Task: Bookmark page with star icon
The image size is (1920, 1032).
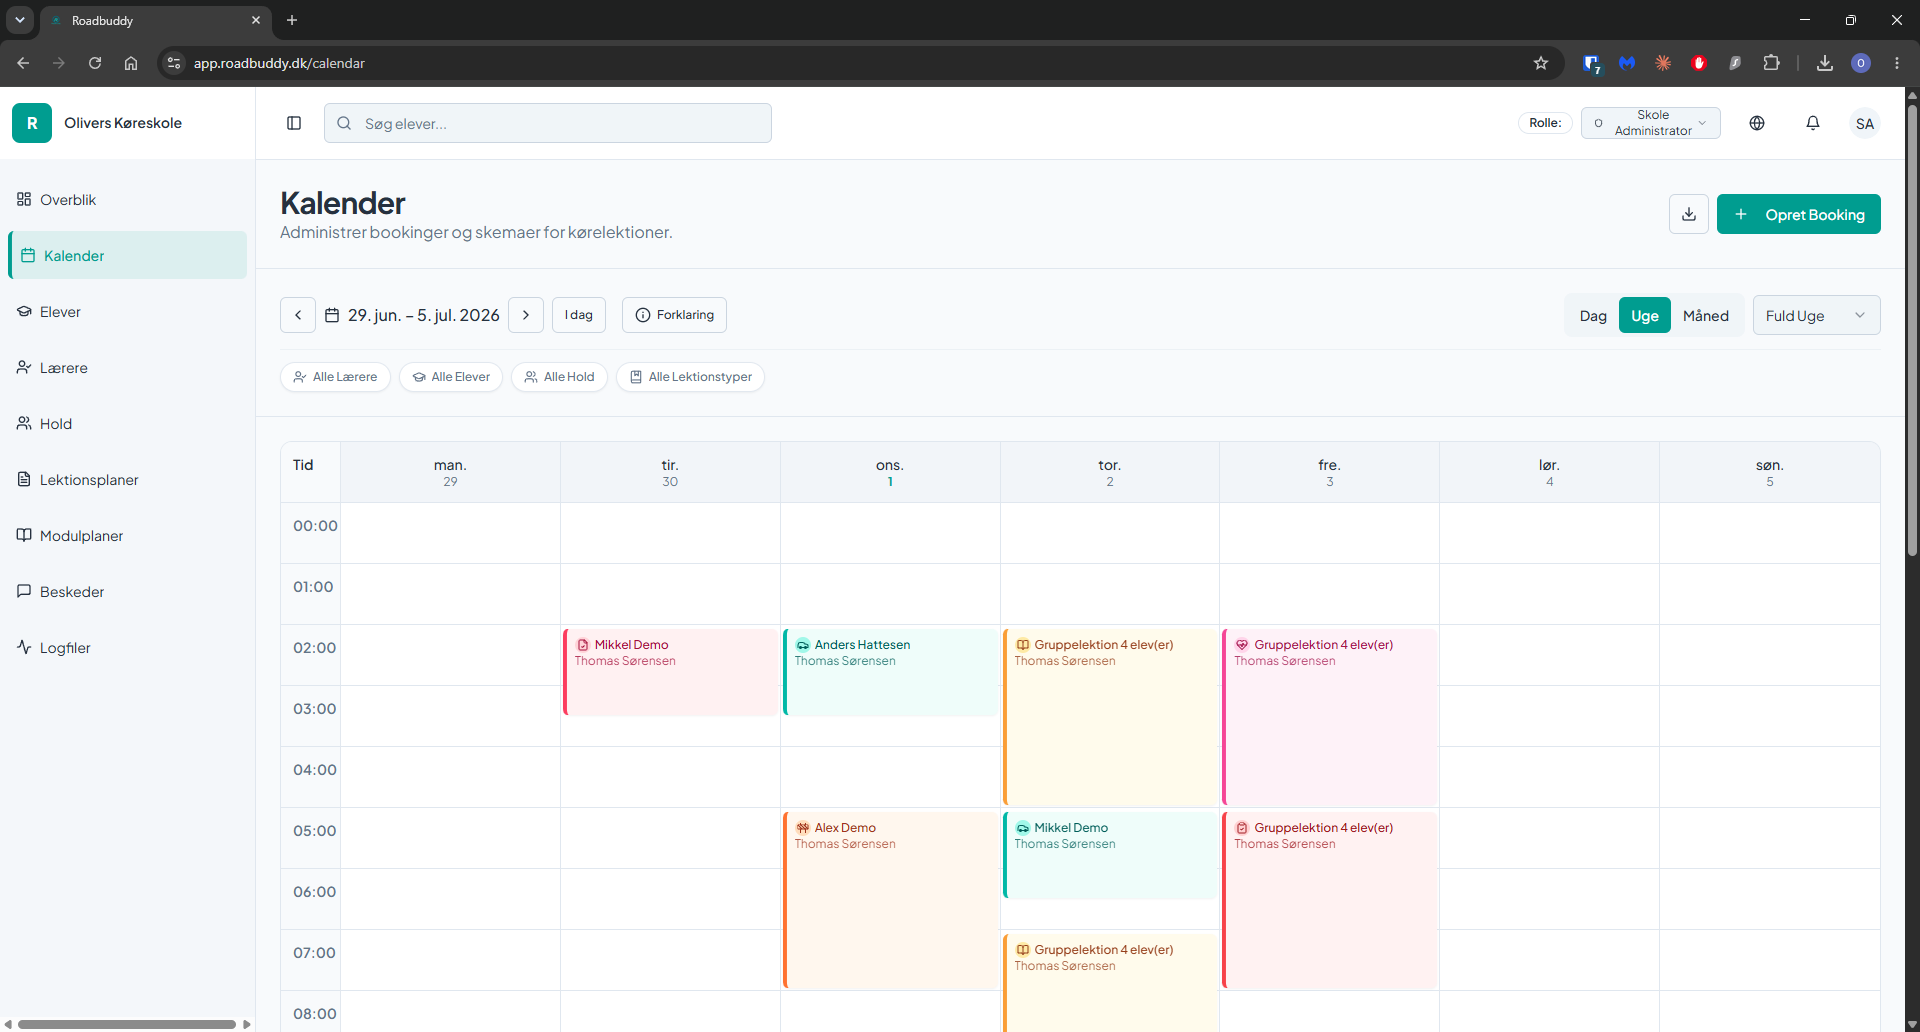Action: [1541, 63]
